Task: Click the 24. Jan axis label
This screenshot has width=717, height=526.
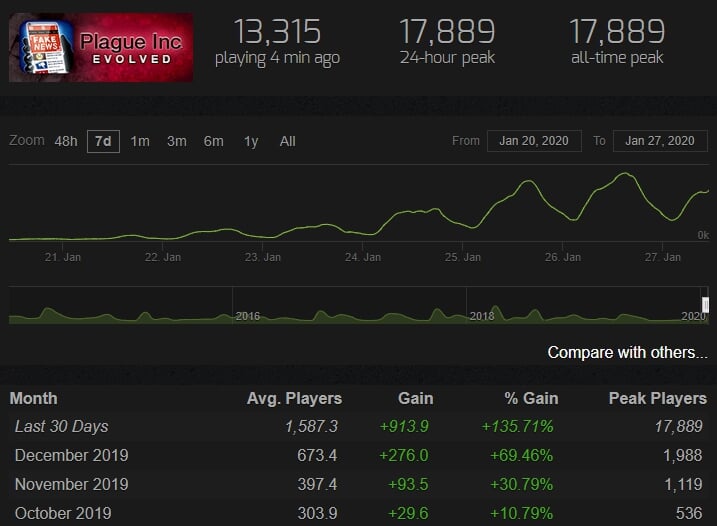Action: point(363,258)
